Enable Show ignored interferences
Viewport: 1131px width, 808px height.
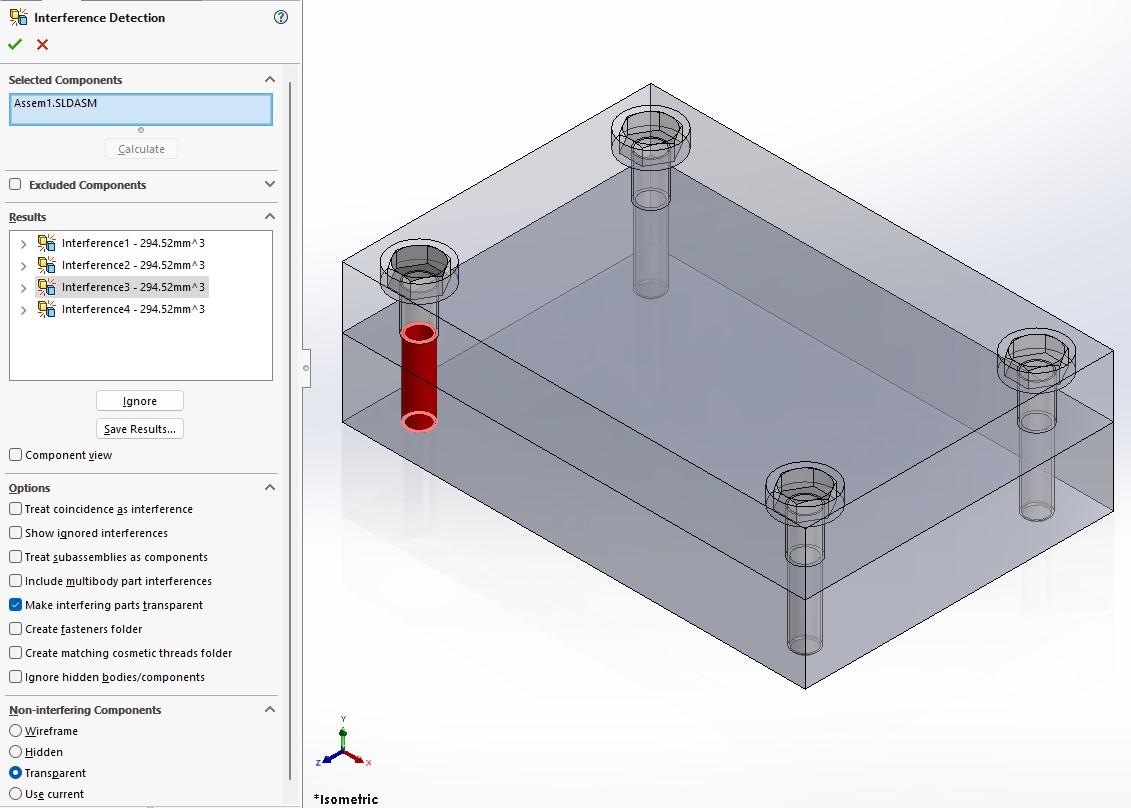[15, 532]
